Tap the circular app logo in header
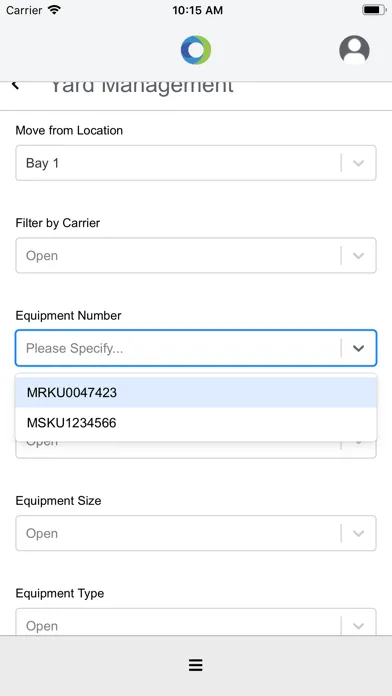 pos(196,50)
